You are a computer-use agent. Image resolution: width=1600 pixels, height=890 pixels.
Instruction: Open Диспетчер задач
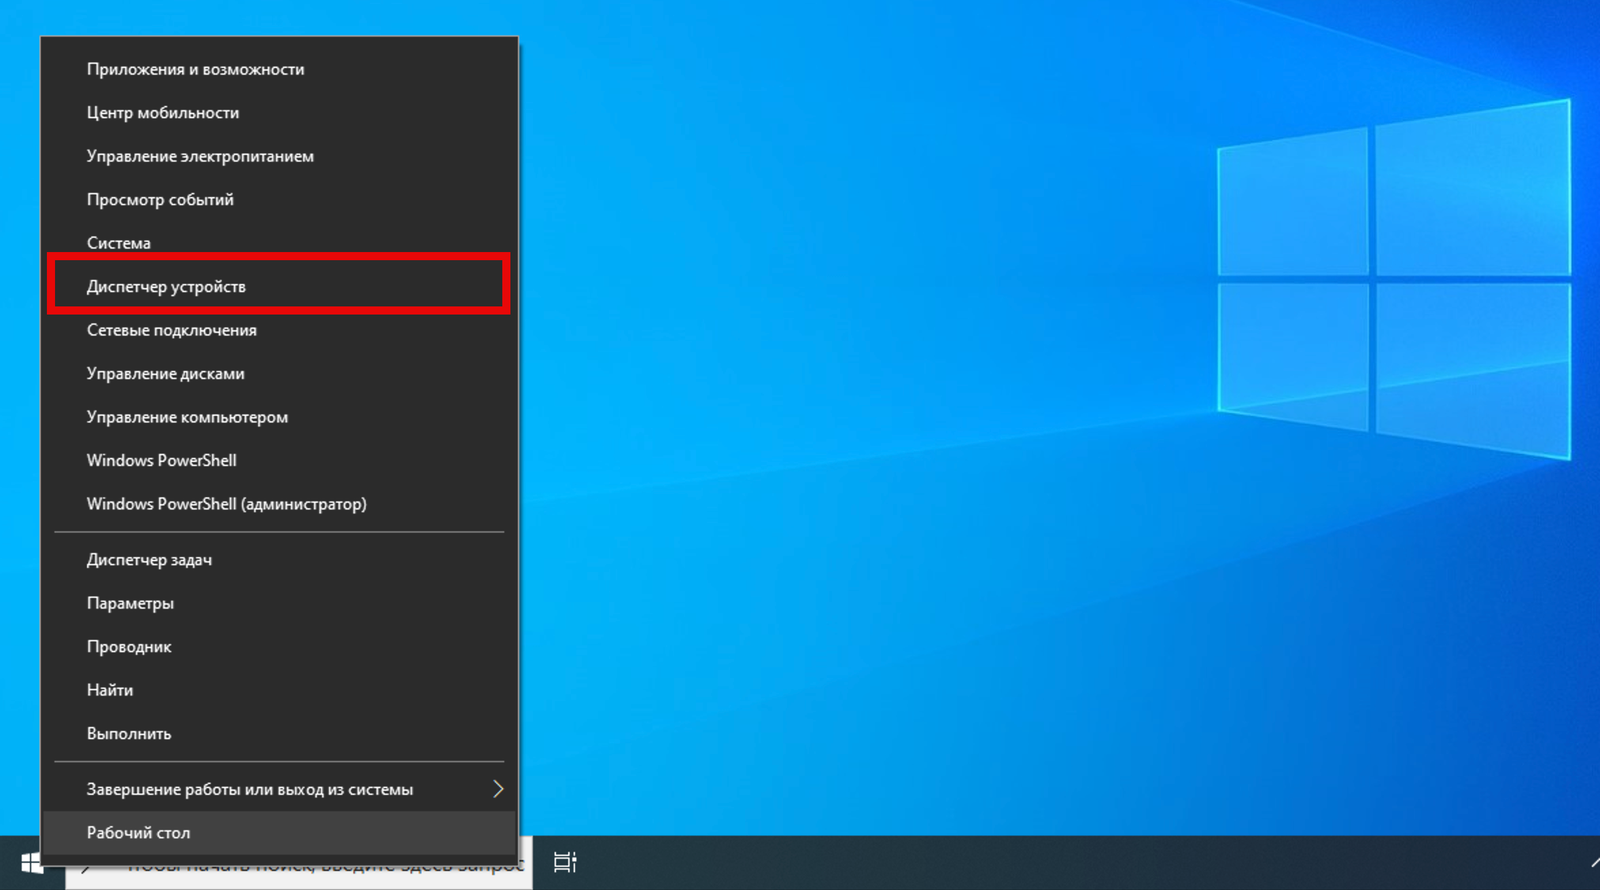click(279, 560)
